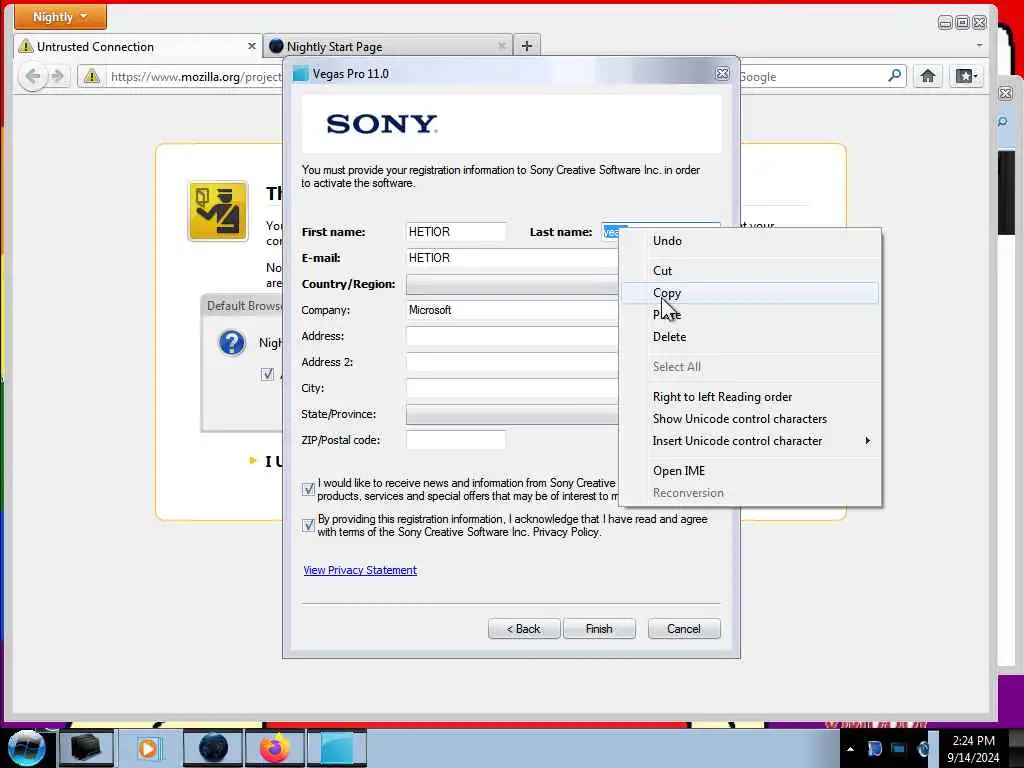The width and height of the screenshot is (1024, 768).
Task: Open the Nightly orange menu button
Action: coord(60,17)
